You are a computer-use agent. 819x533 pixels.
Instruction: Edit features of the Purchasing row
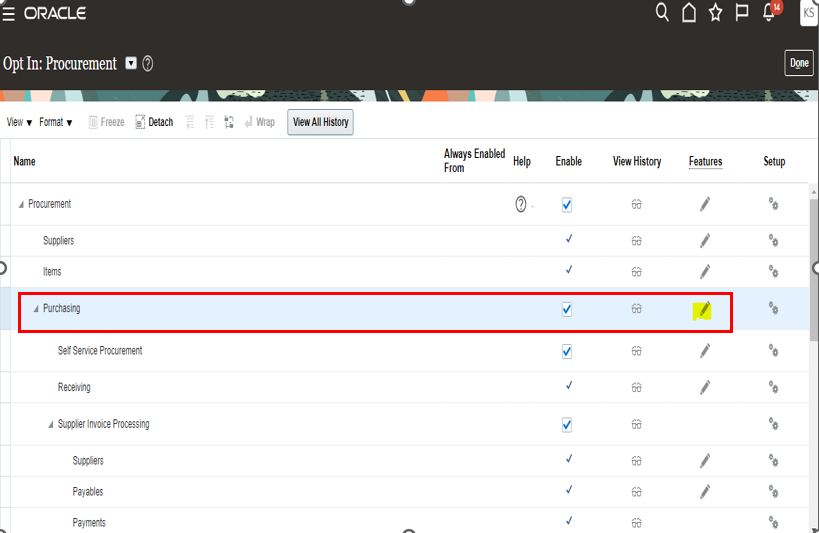[x=704, y=310]
